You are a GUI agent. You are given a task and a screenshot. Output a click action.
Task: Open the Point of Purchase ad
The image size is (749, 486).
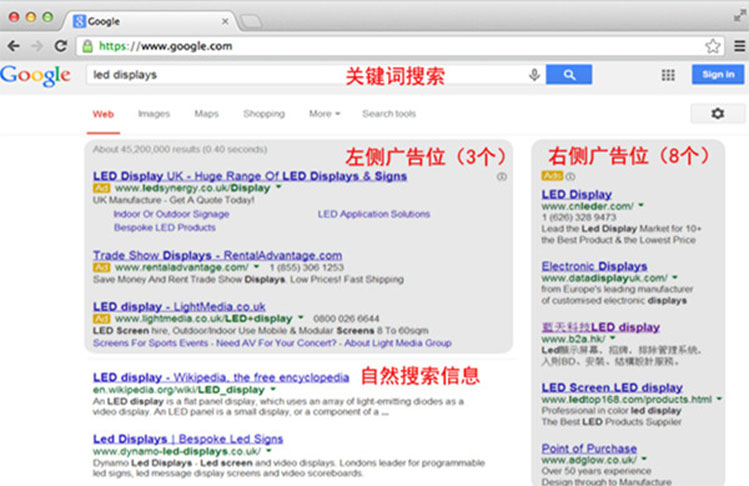(589, 449)
